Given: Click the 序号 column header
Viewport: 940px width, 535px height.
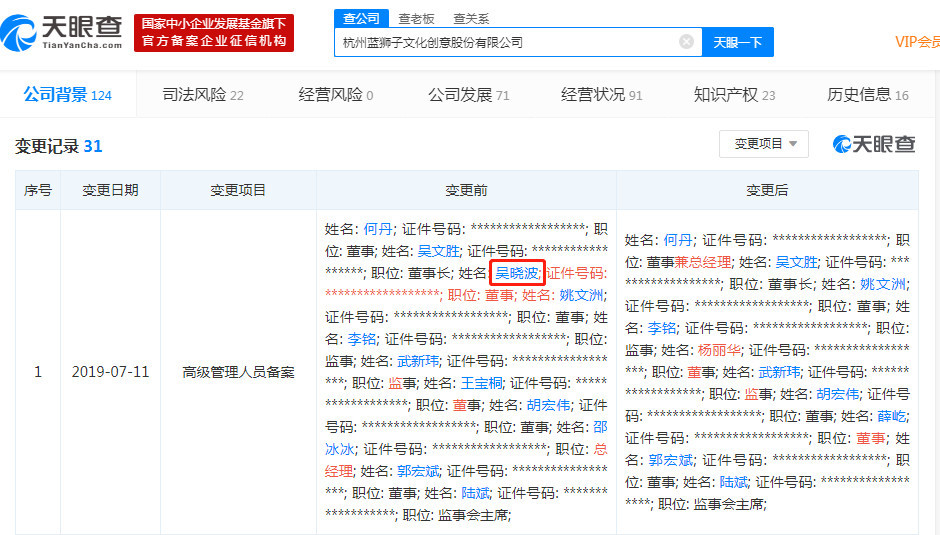Looking at the screenshot, I should coord(38,190).
